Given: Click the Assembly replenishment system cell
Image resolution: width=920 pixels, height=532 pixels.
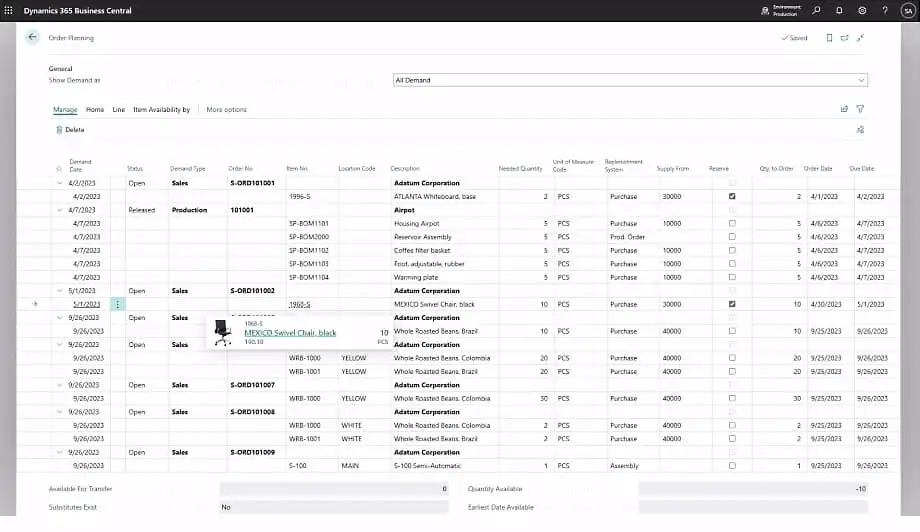Looking at the screenshot, I should (x=624, y=466).
